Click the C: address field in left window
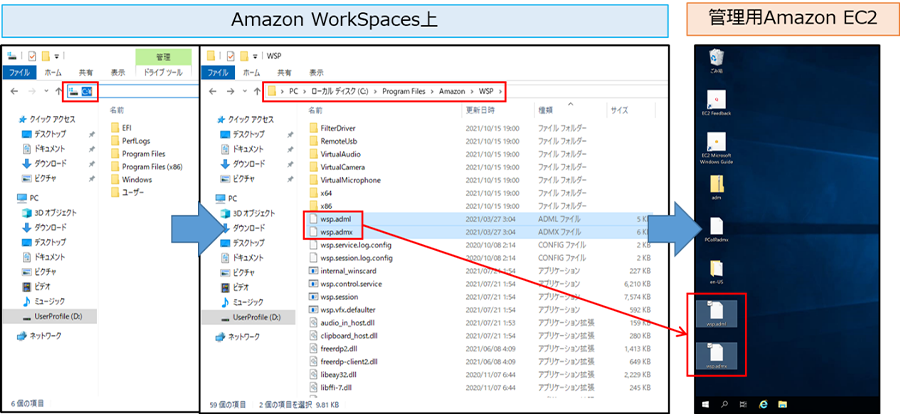Screen dimensions: 900x418 pyautogui.click(x=133, y=91)
